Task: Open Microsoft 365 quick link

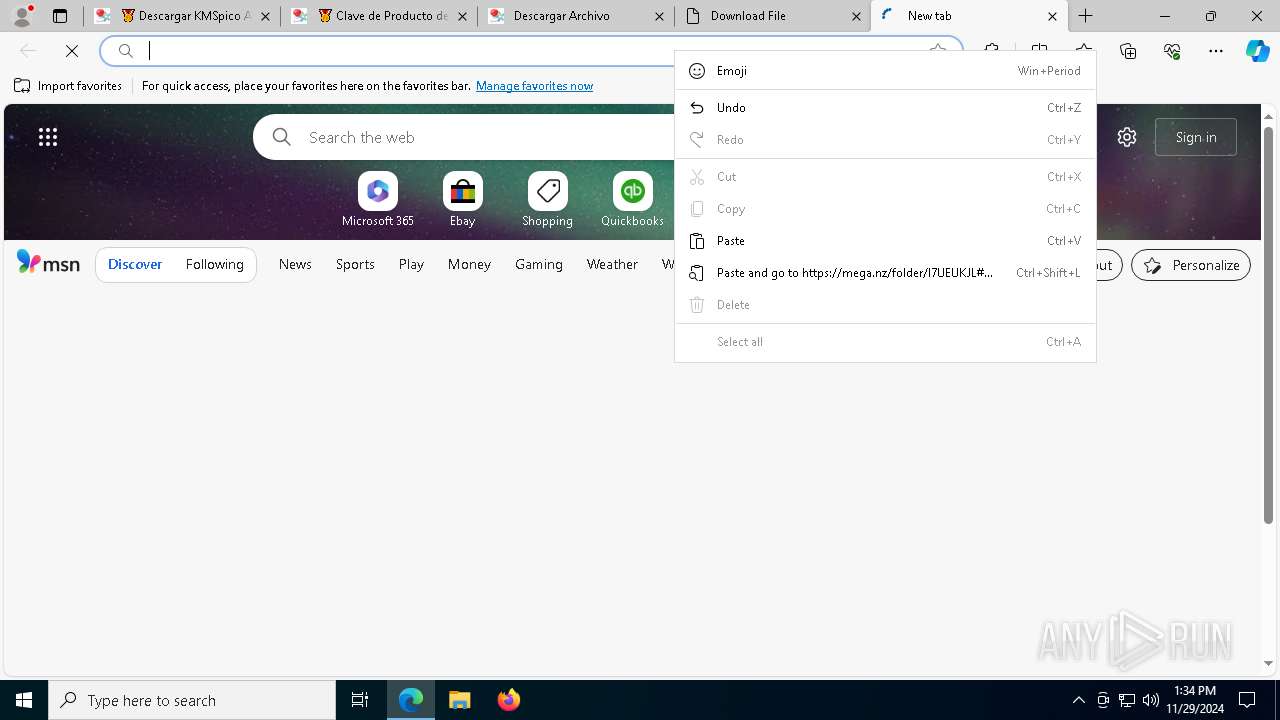Action: coord(378,200)
